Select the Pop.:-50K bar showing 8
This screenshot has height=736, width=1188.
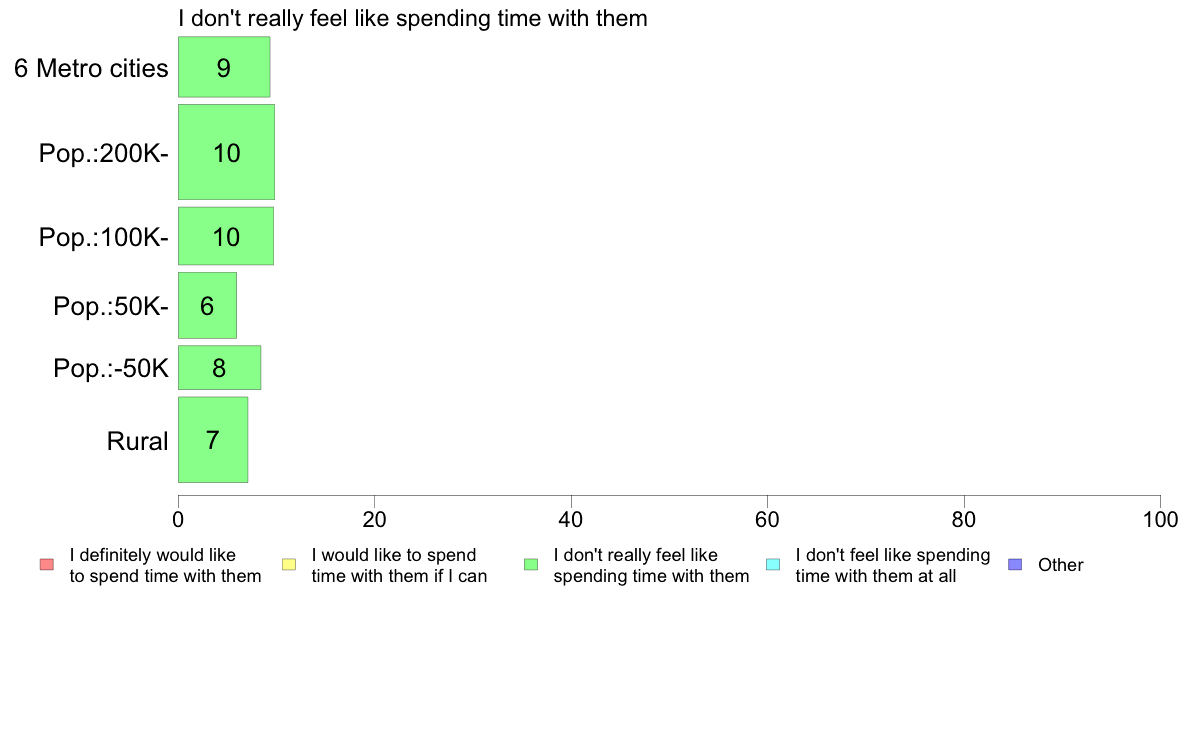pyautogui.click(x=219, y=368)
